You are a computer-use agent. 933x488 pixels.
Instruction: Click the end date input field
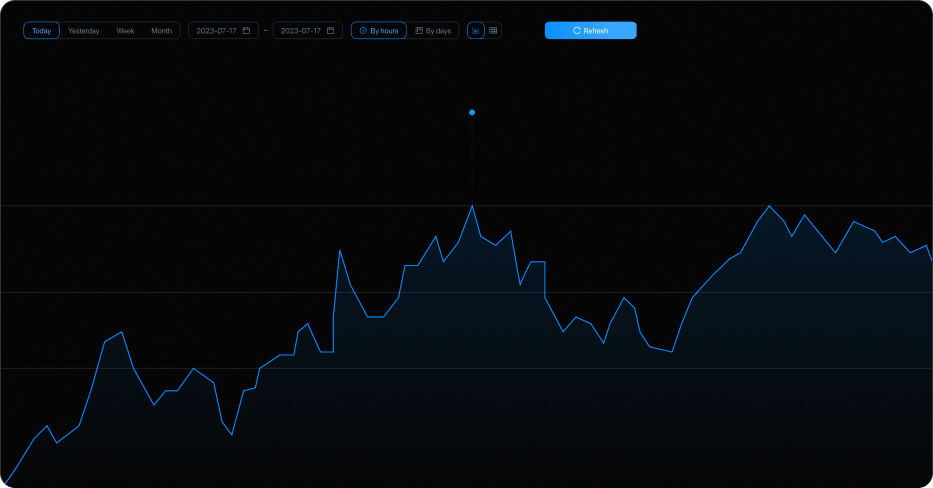(x=300, y=31)
